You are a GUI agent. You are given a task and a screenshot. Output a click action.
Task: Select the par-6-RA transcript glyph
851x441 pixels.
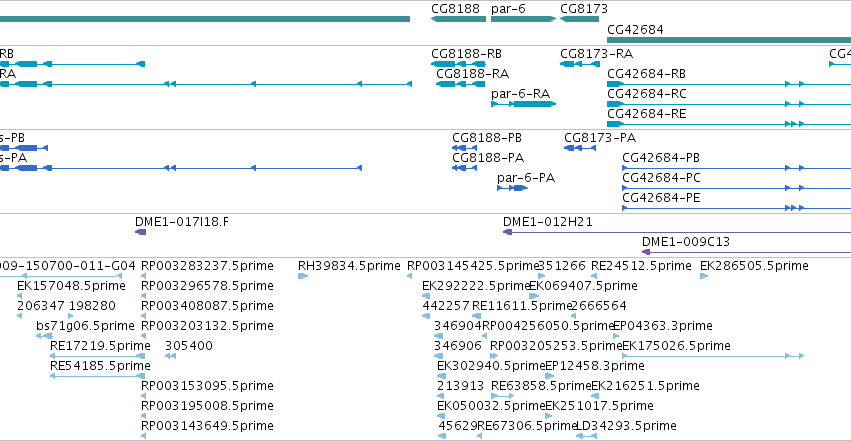tap(523, 104)
